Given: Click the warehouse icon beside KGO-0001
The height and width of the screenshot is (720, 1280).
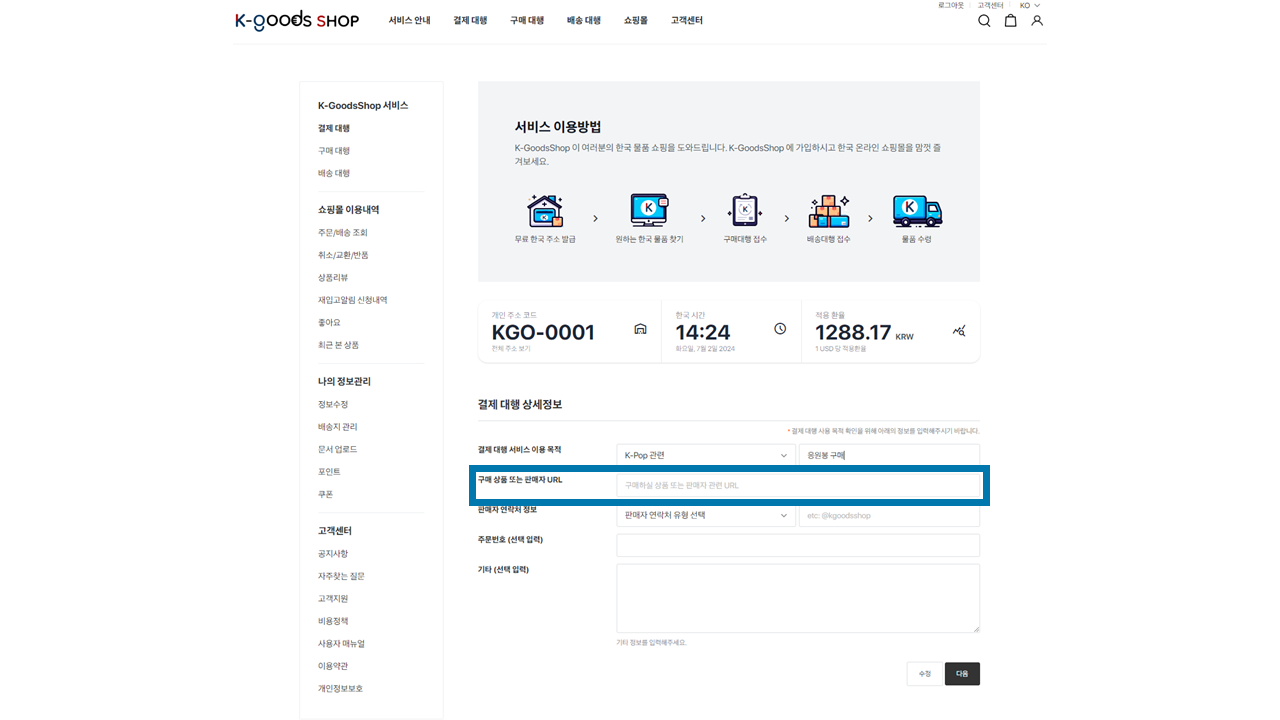Looking at the screenshot, I should [640, 330].
